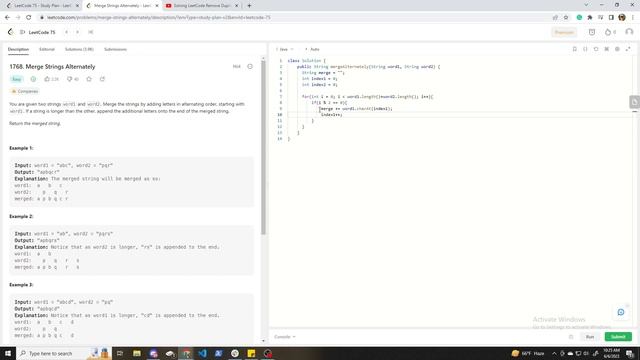Bookmark this page with star icon
This screenshot has width=640, height=360.
(566, 18)
